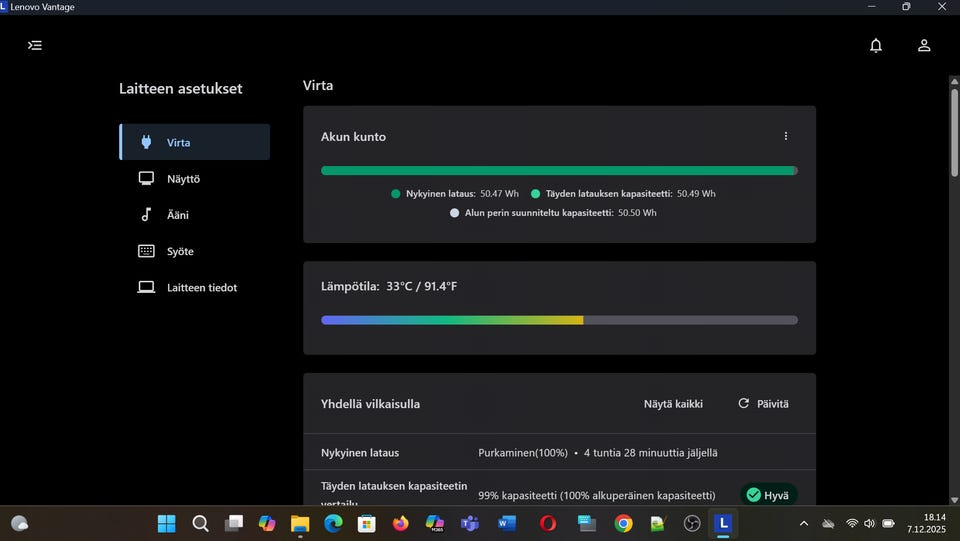This screenshot has height=541, width=960.
Task: Click Purkaminen(100%) remaining time text
Action: click(598, 453)
